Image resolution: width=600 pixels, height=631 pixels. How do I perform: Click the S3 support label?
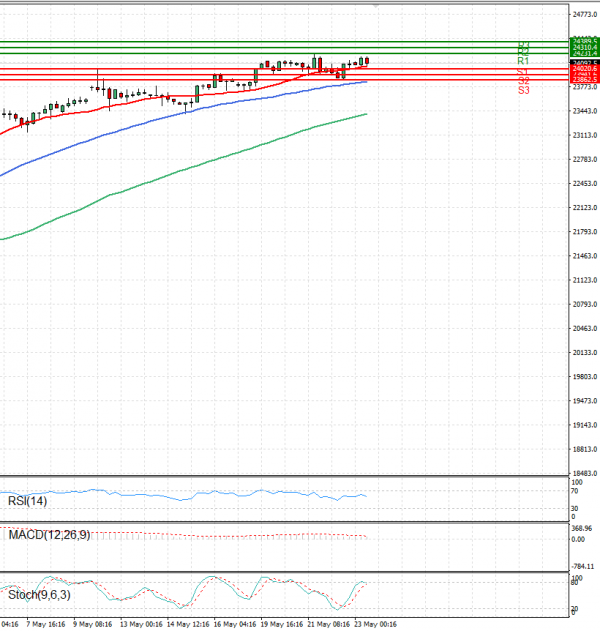pos(524,91)
